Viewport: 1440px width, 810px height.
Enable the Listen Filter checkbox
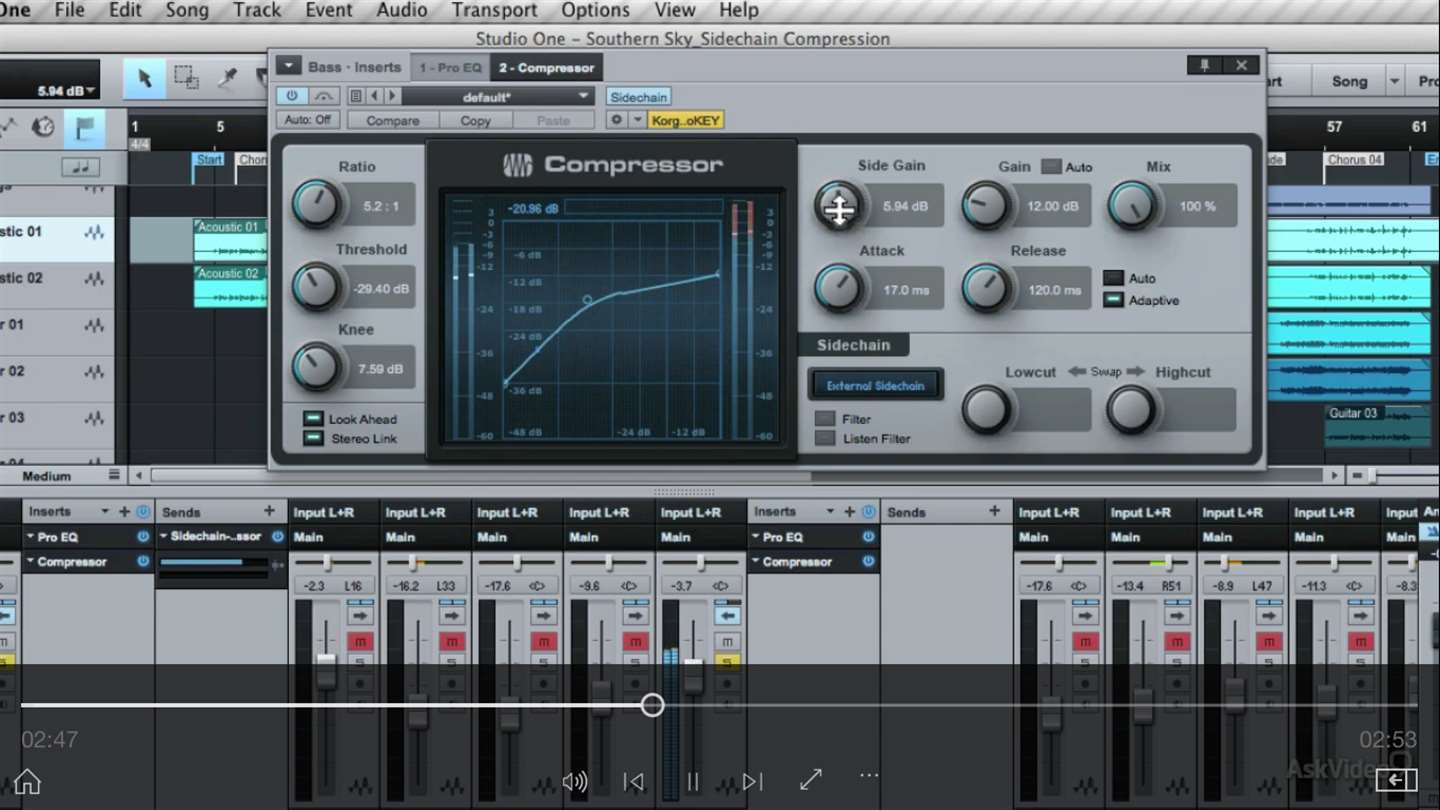coord(825,438)
